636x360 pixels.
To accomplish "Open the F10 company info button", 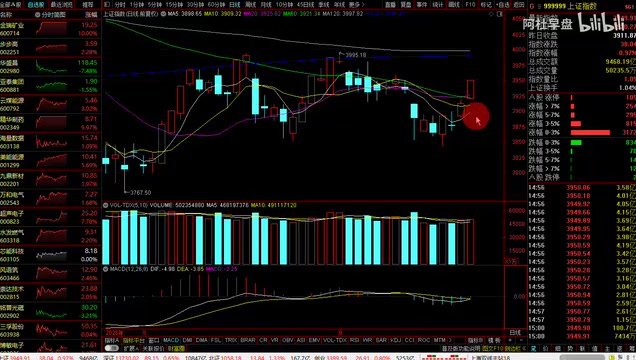I will [x=470, y=4].
